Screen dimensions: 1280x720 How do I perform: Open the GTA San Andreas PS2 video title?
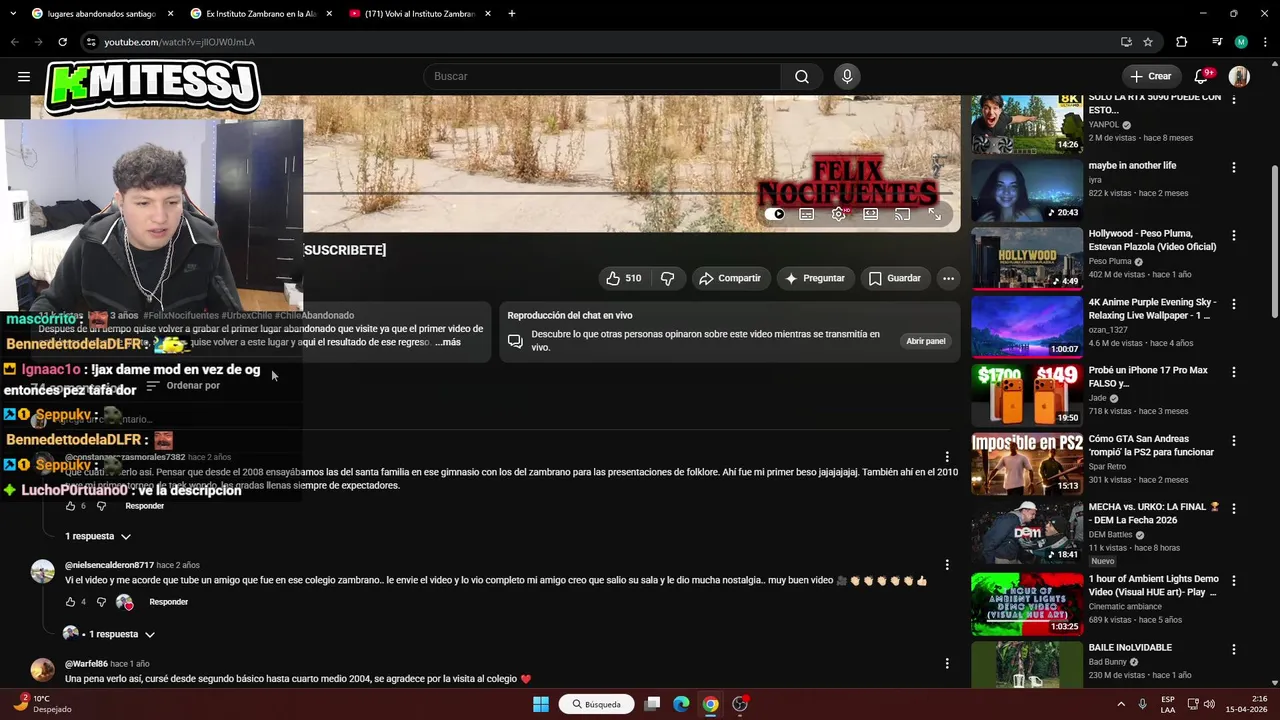coord(1151,445)
